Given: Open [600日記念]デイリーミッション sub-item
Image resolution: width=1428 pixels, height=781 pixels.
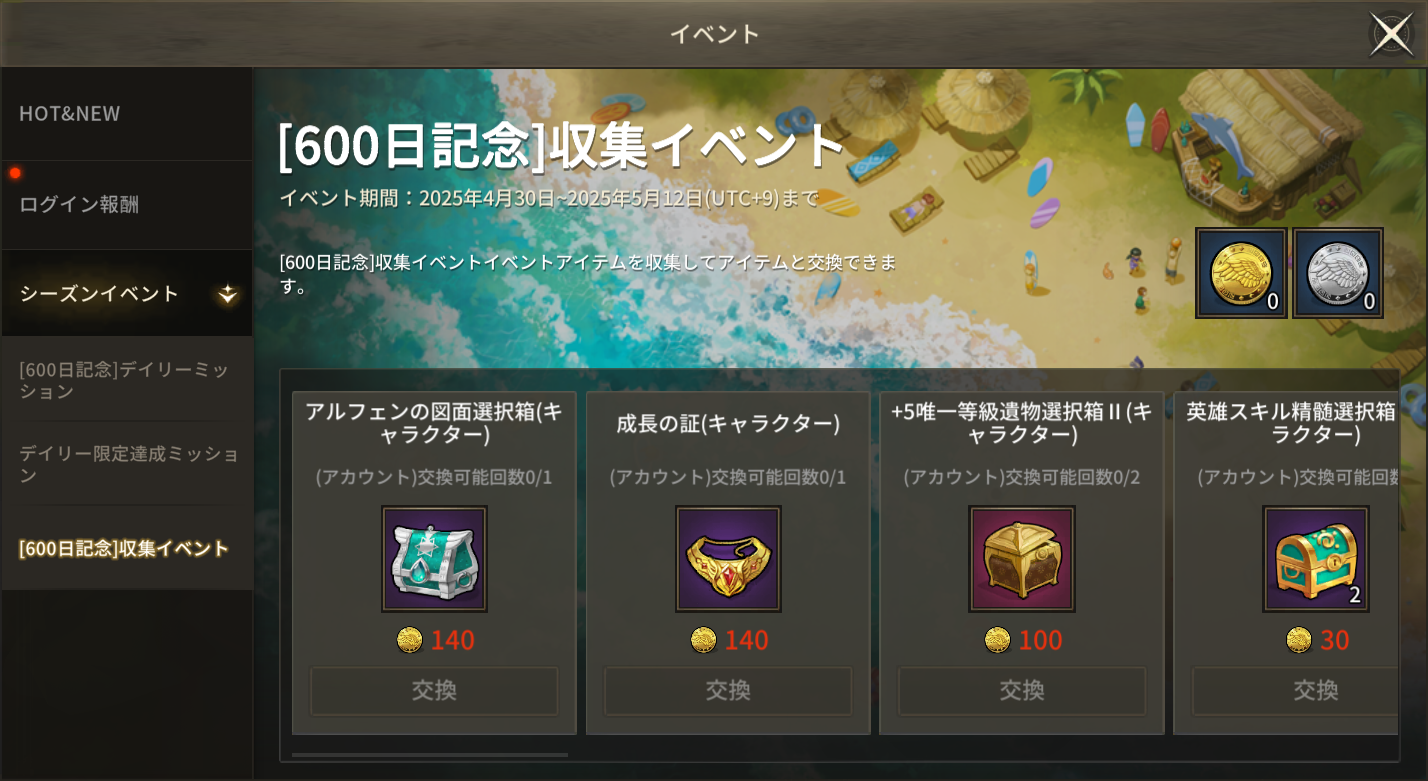Looking at the screenshot, I should (x=127, y=380).
